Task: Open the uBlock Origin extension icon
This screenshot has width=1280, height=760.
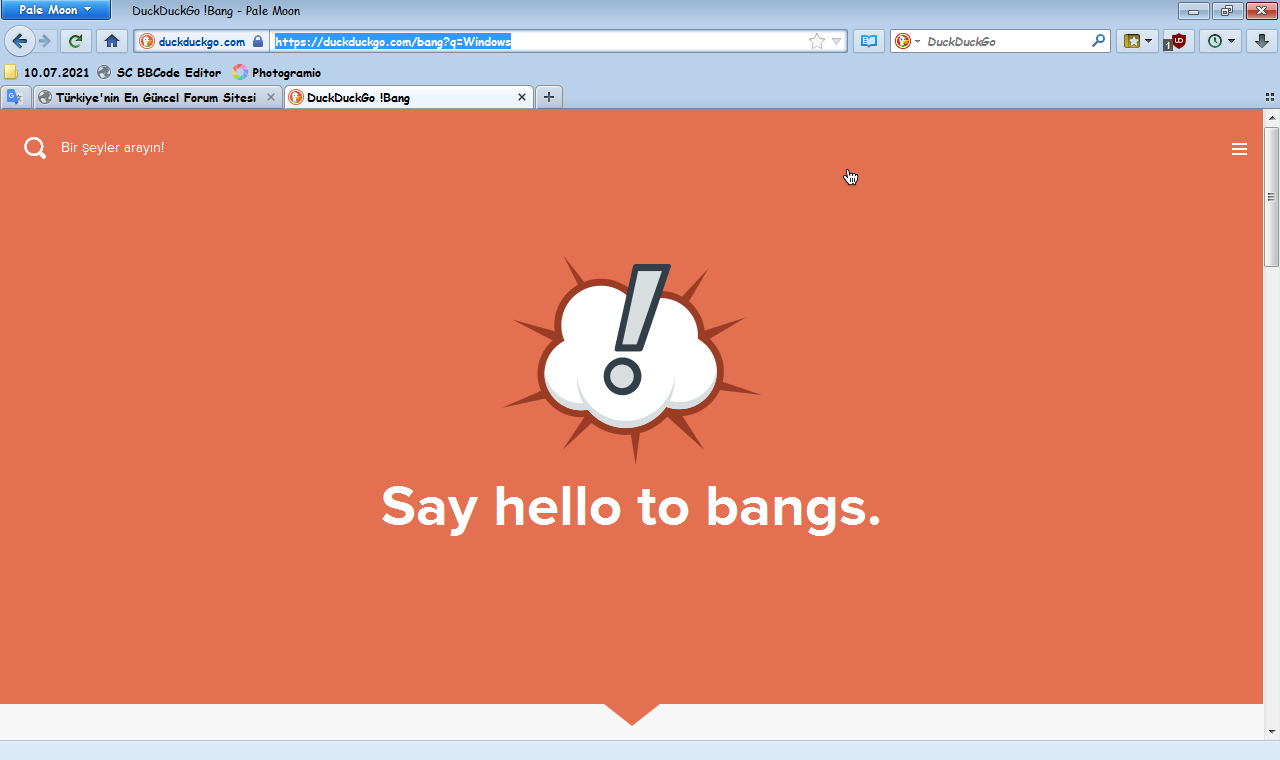Action: point(1177,41)
